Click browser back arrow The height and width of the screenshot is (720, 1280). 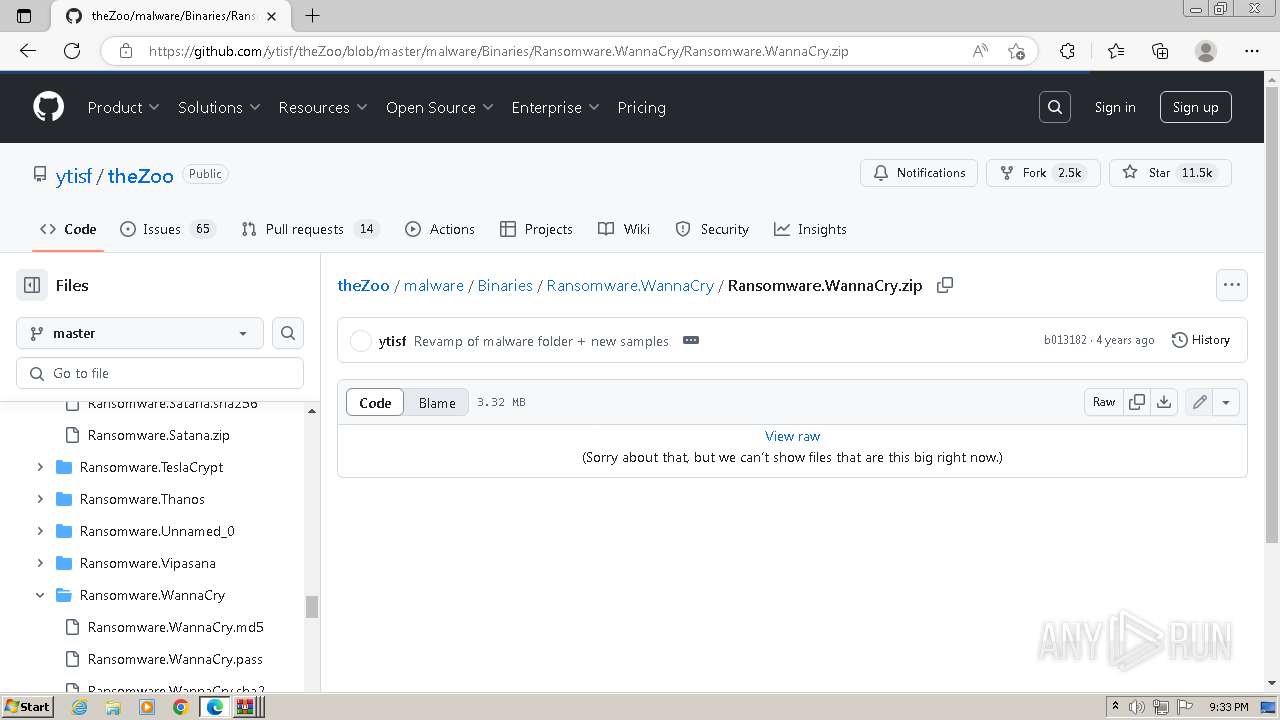[x=28, y=51]
